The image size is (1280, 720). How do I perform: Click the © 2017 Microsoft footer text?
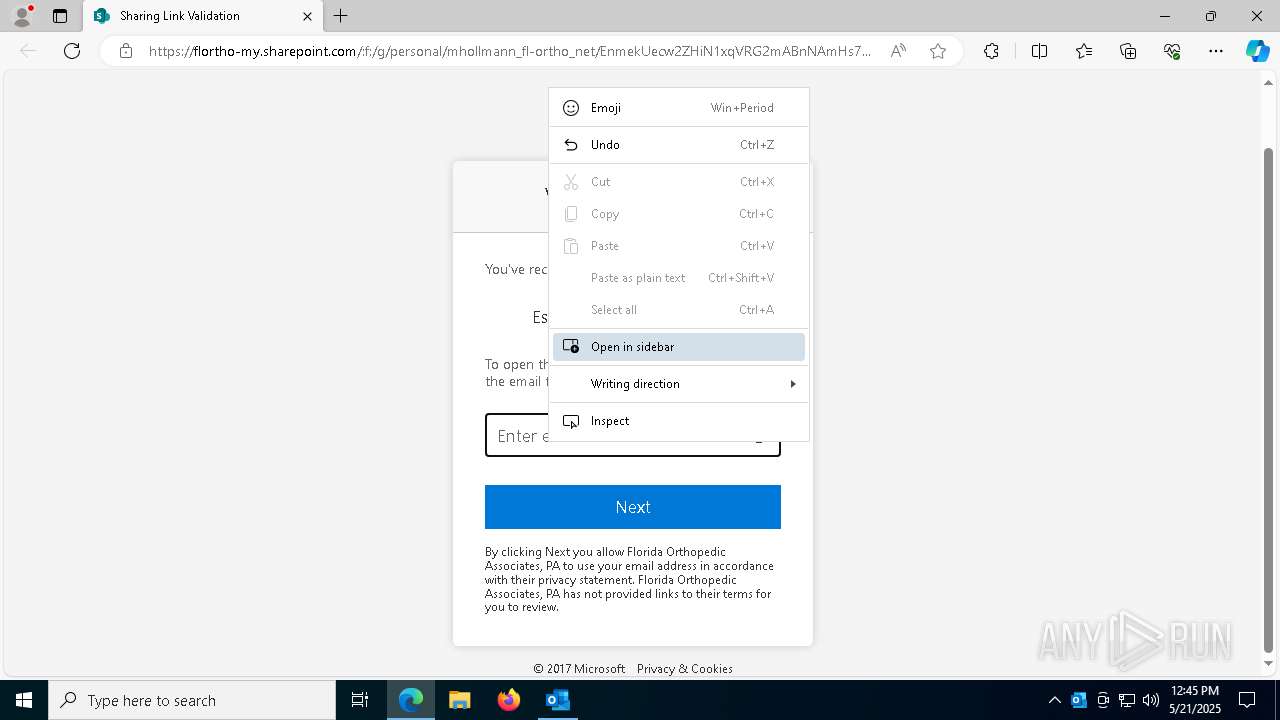[x=579, y=669]
